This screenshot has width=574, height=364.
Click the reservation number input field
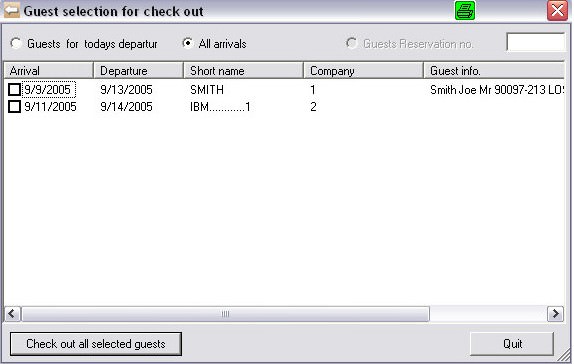536,42
